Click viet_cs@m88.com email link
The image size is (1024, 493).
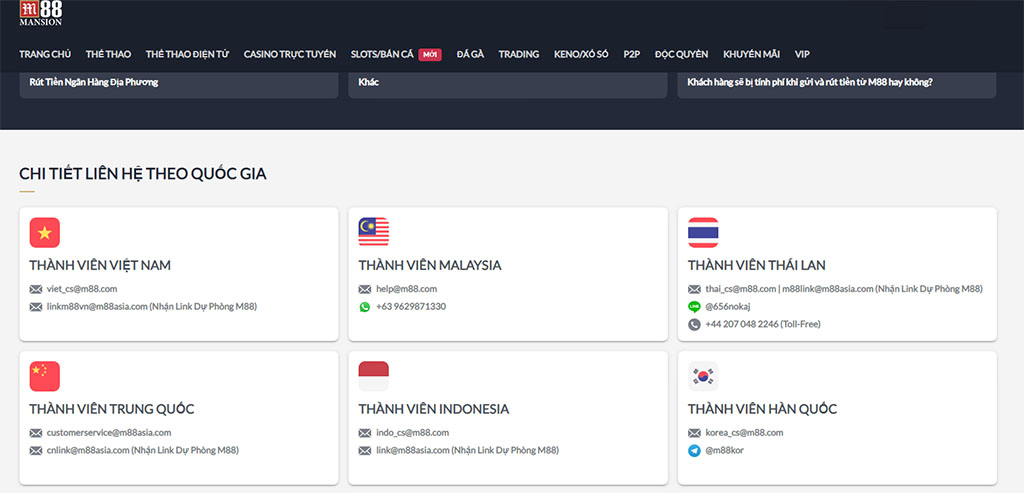click(82, 289)
